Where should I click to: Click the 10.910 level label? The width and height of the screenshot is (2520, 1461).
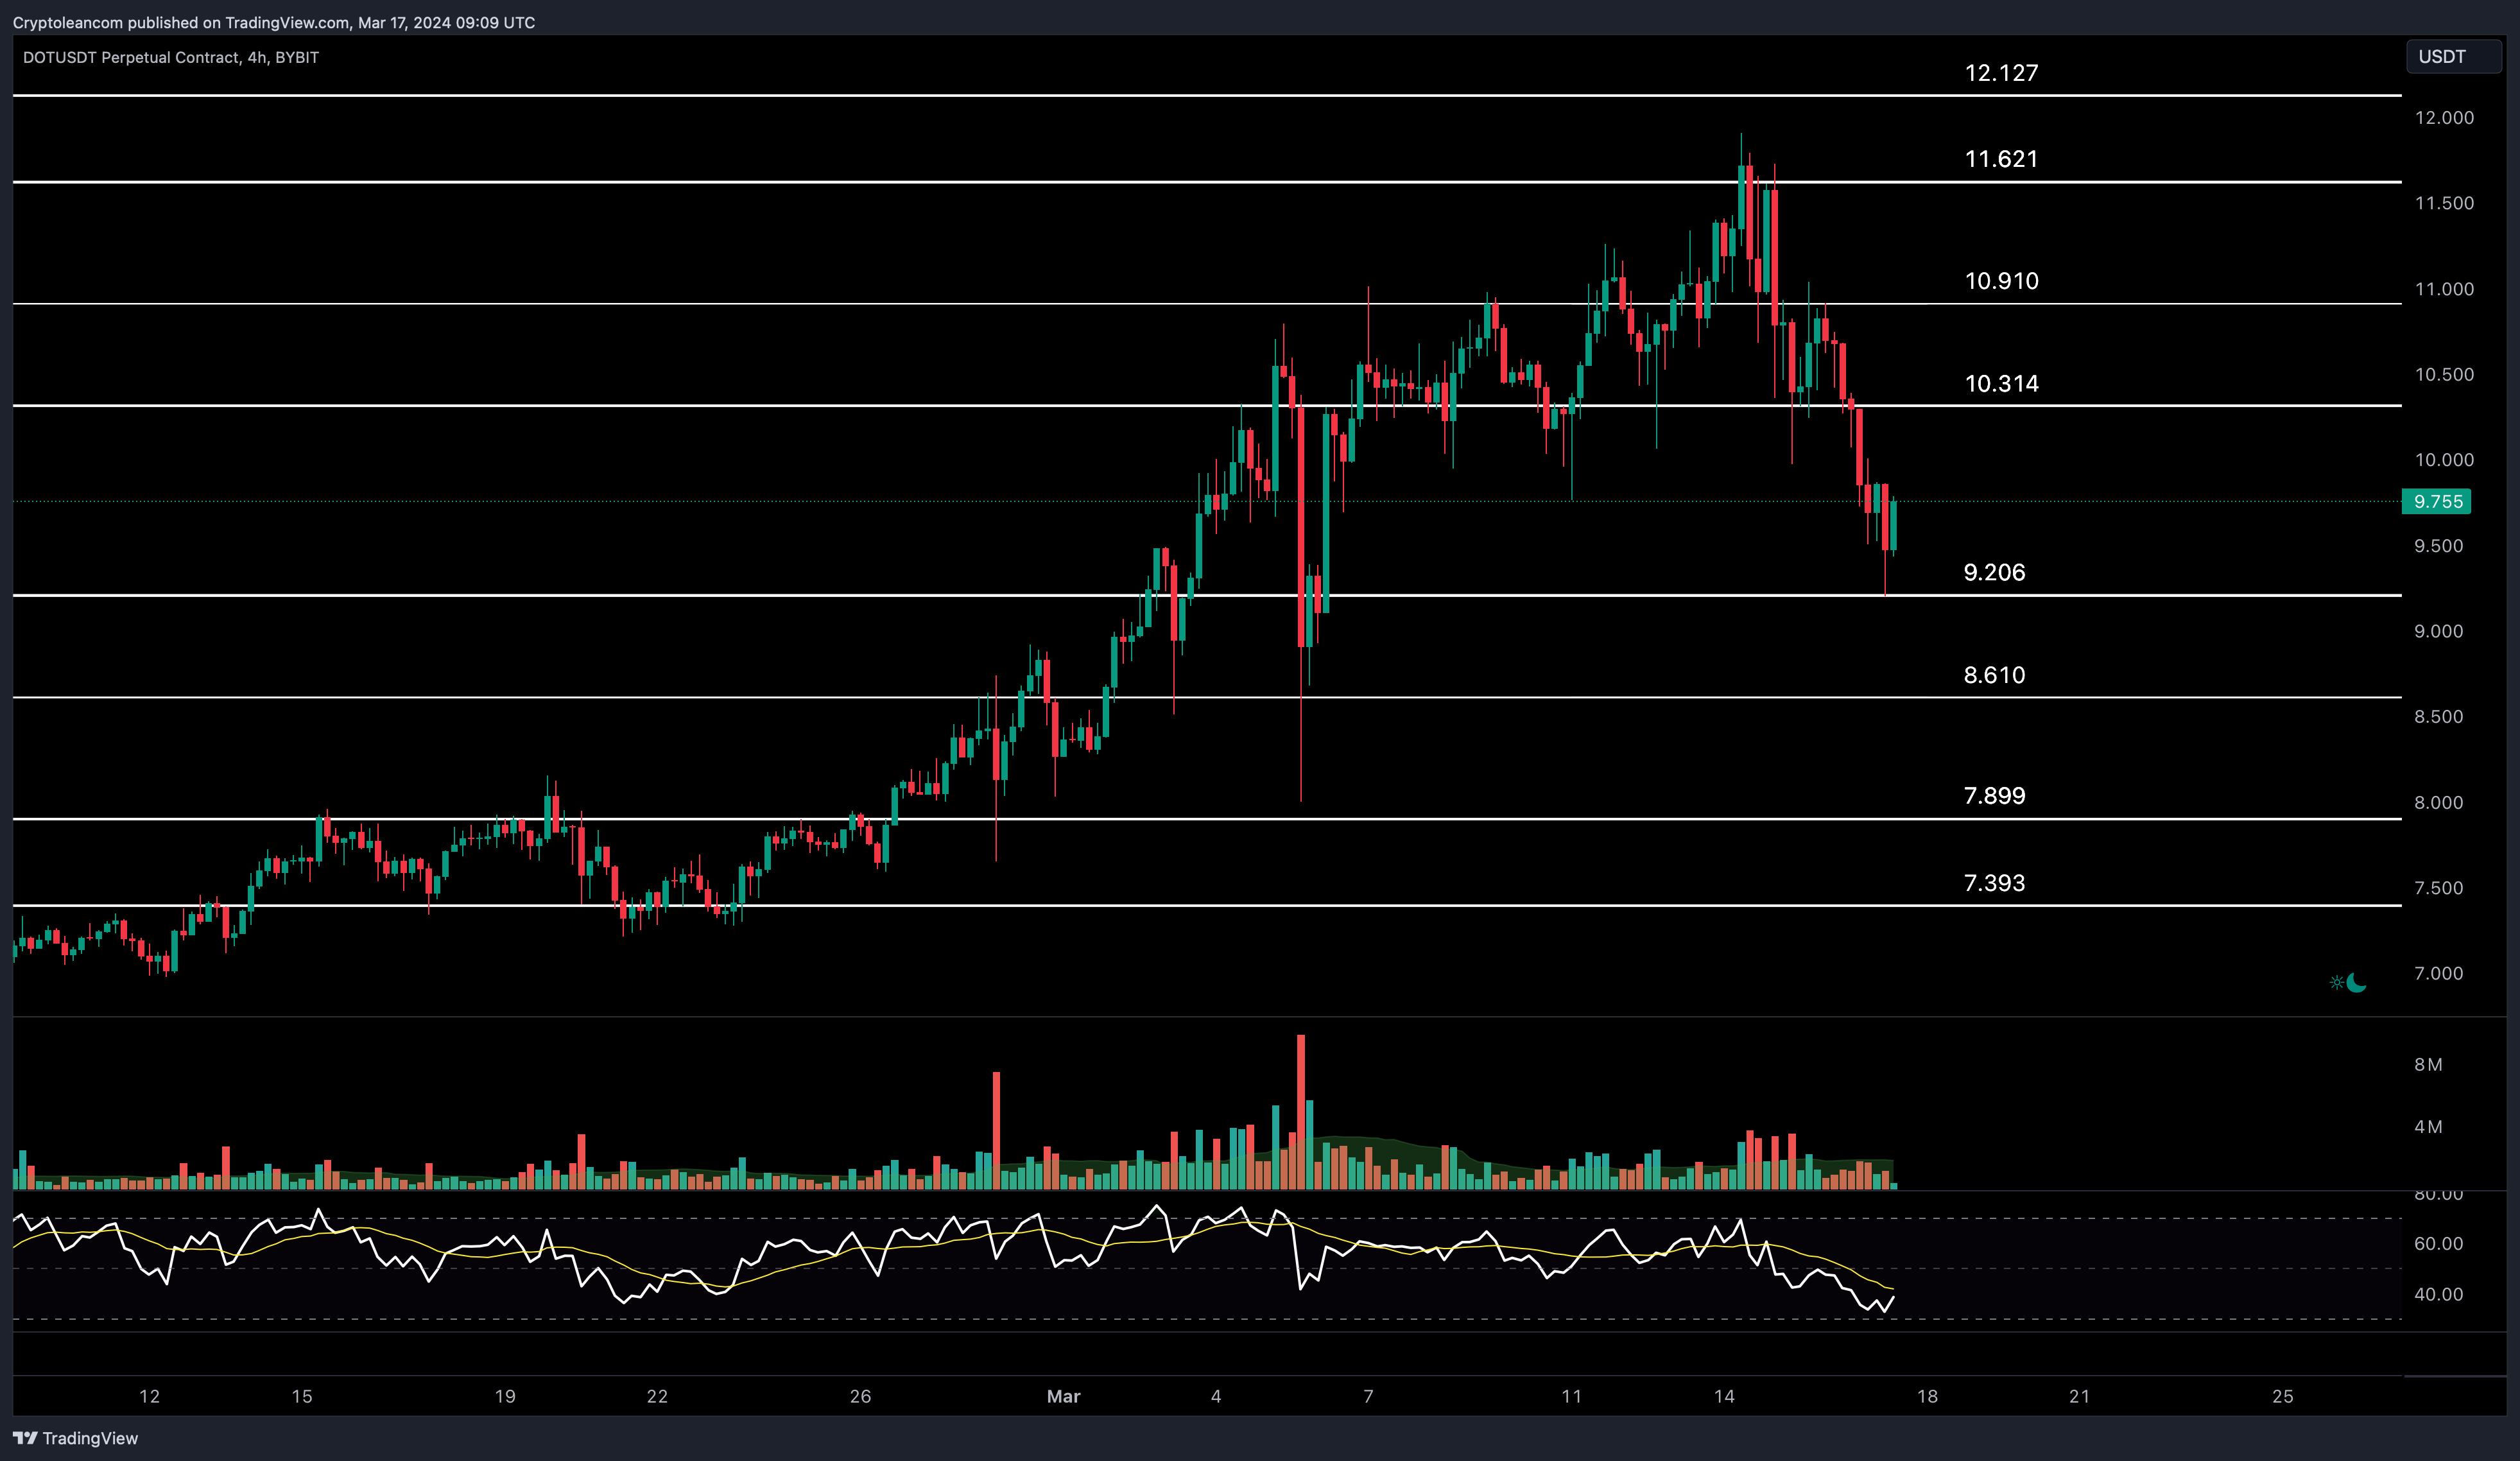pos(2001,281)
